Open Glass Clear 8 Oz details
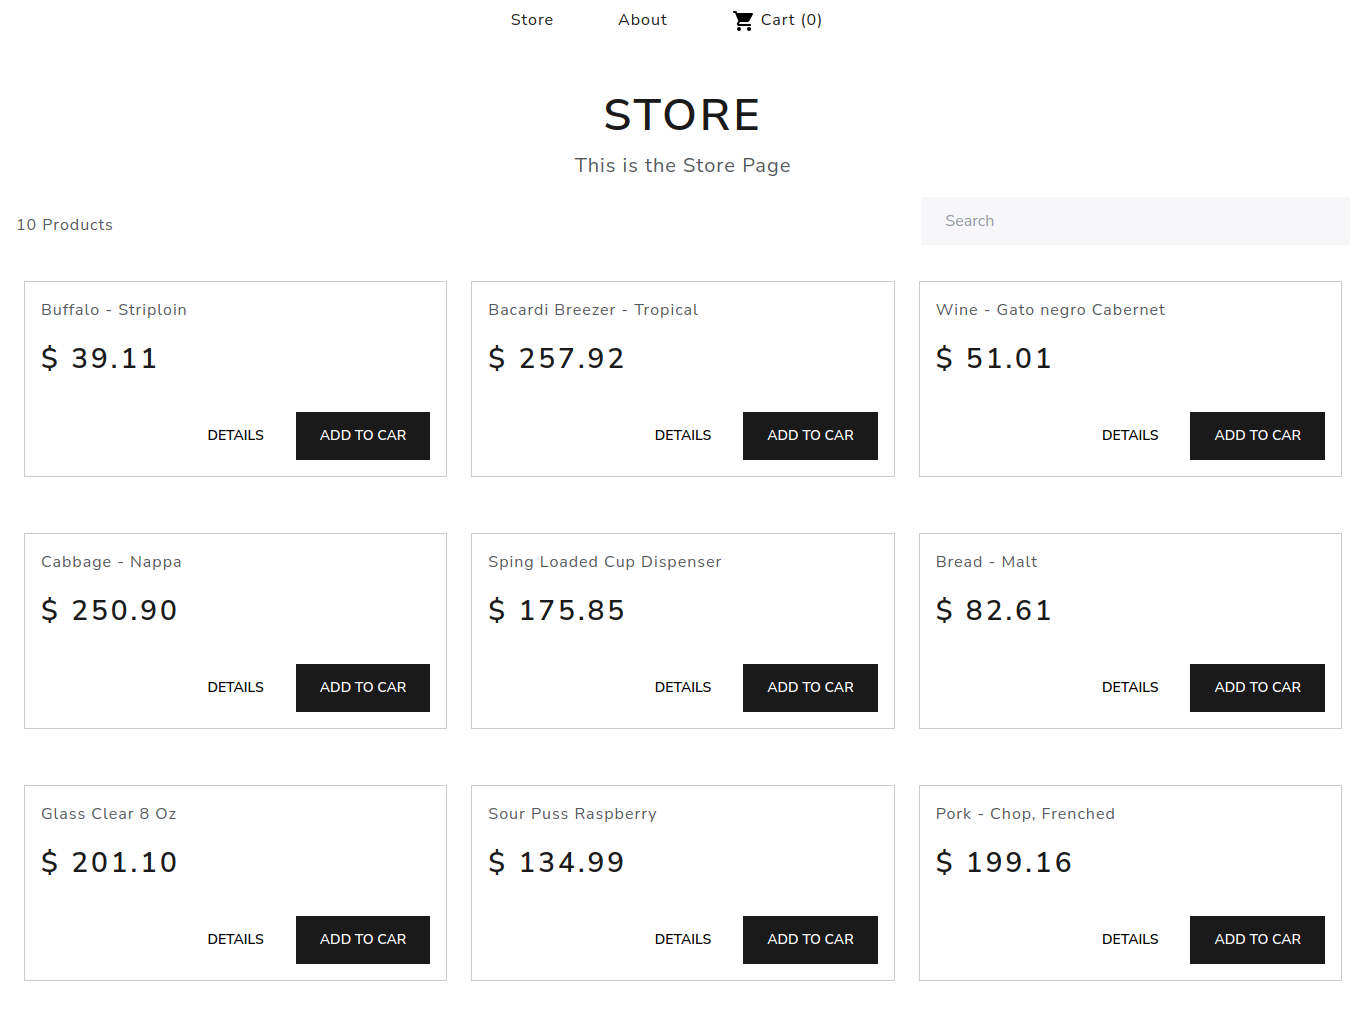The image size is (1363, 1009). pyautogui.click(x=236, y=940)
